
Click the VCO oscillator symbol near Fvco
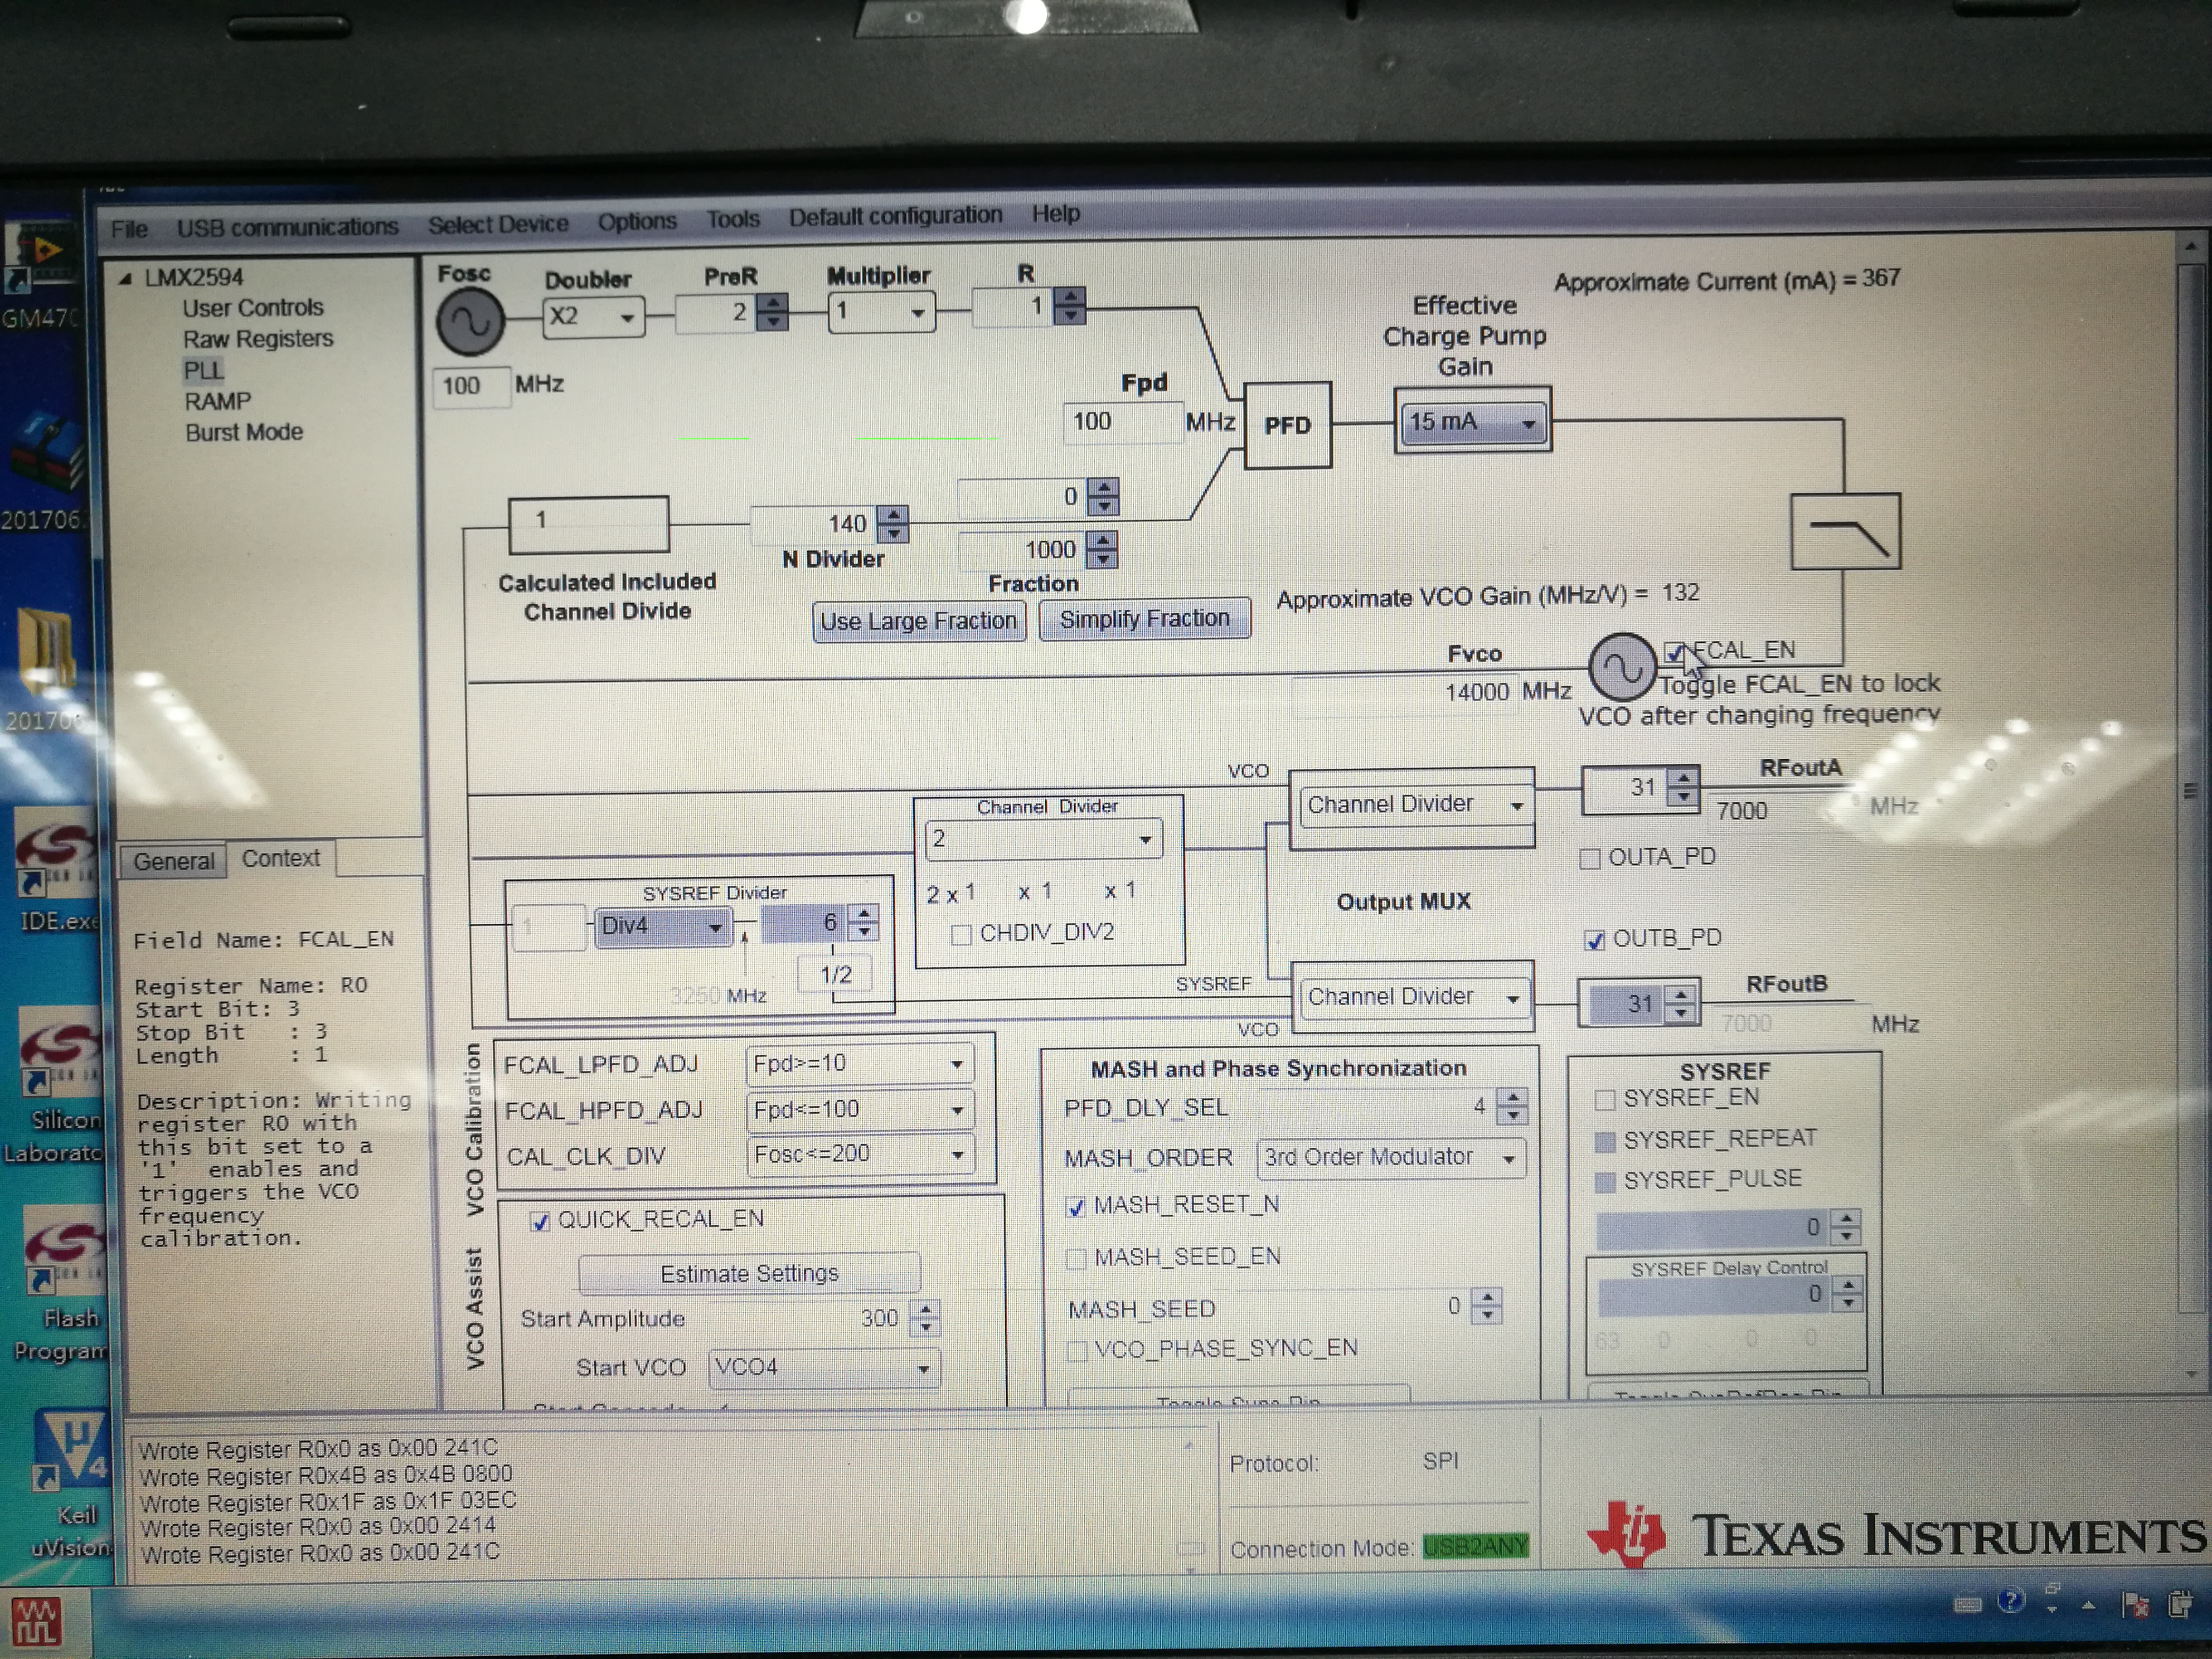coord(1621,667)
